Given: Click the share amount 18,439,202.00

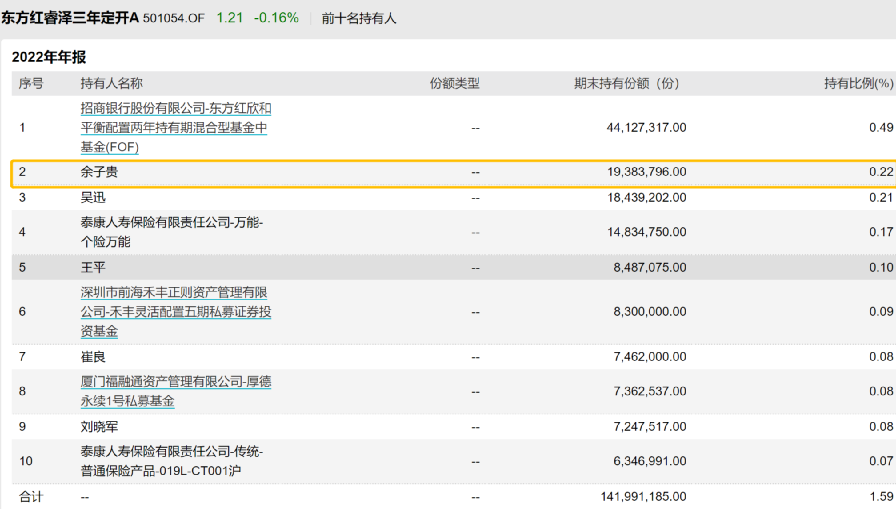Looking at the screenshot, I should (646, 198).
